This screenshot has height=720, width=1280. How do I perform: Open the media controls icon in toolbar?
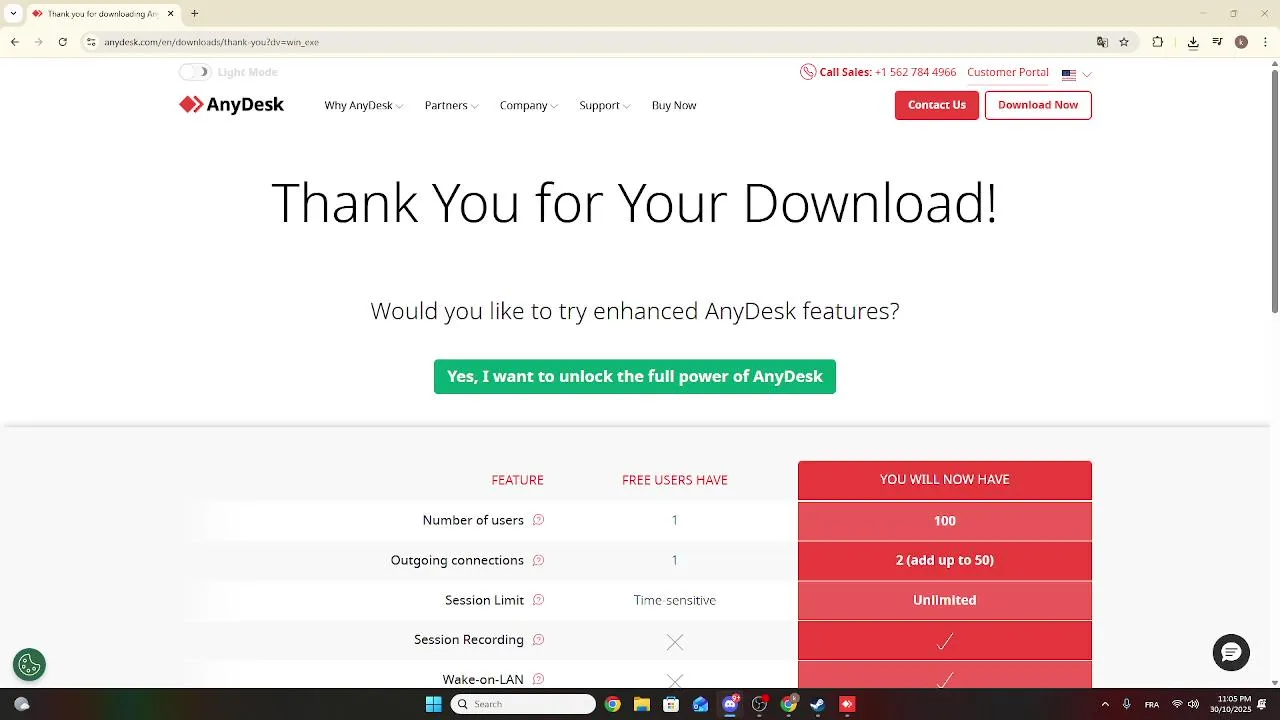(1217, 42)
